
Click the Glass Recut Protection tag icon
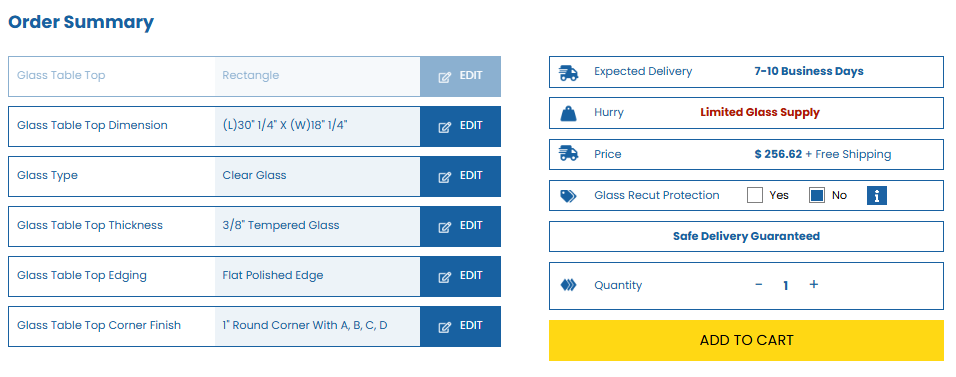click(568, 196)
